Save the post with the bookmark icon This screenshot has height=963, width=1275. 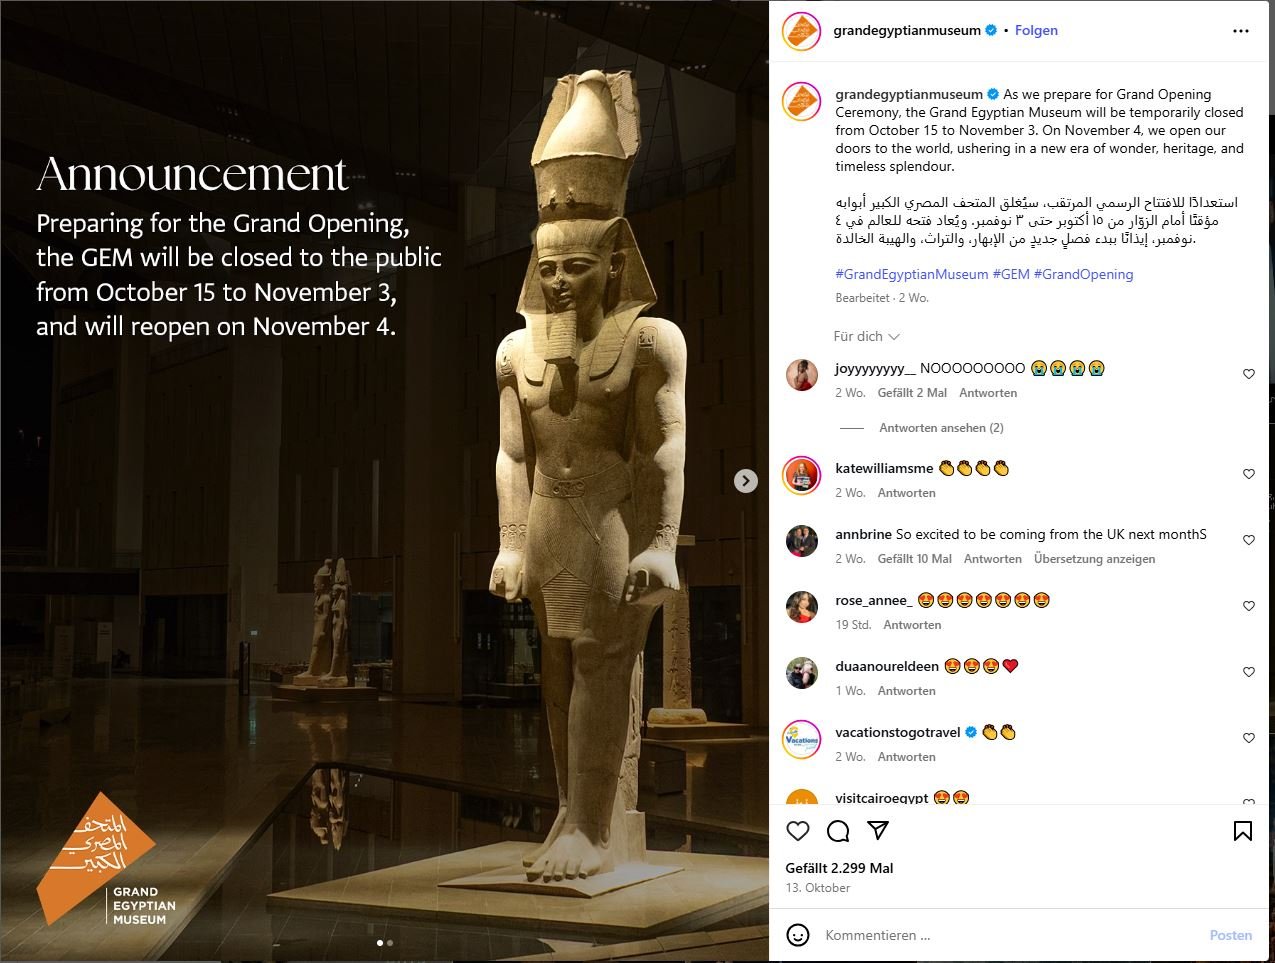[1243, 831]
